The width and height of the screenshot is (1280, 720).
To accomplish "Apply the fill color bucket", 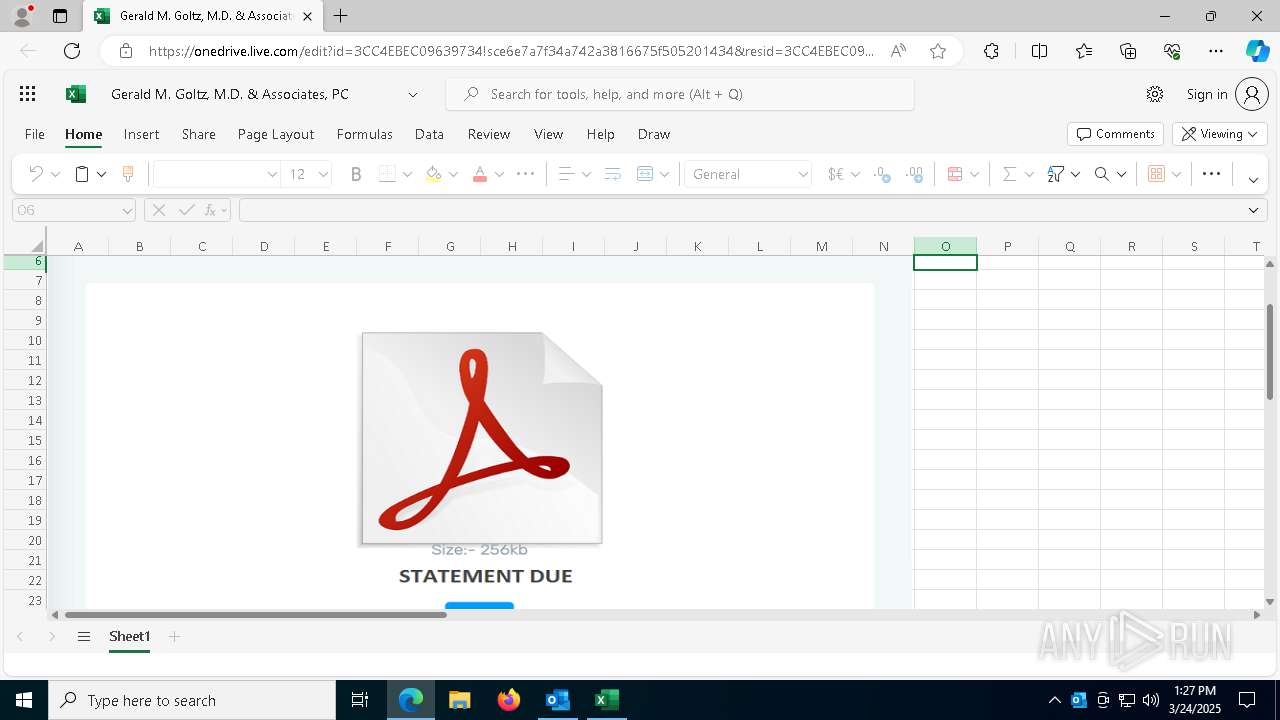I will [x=433, y=174].
